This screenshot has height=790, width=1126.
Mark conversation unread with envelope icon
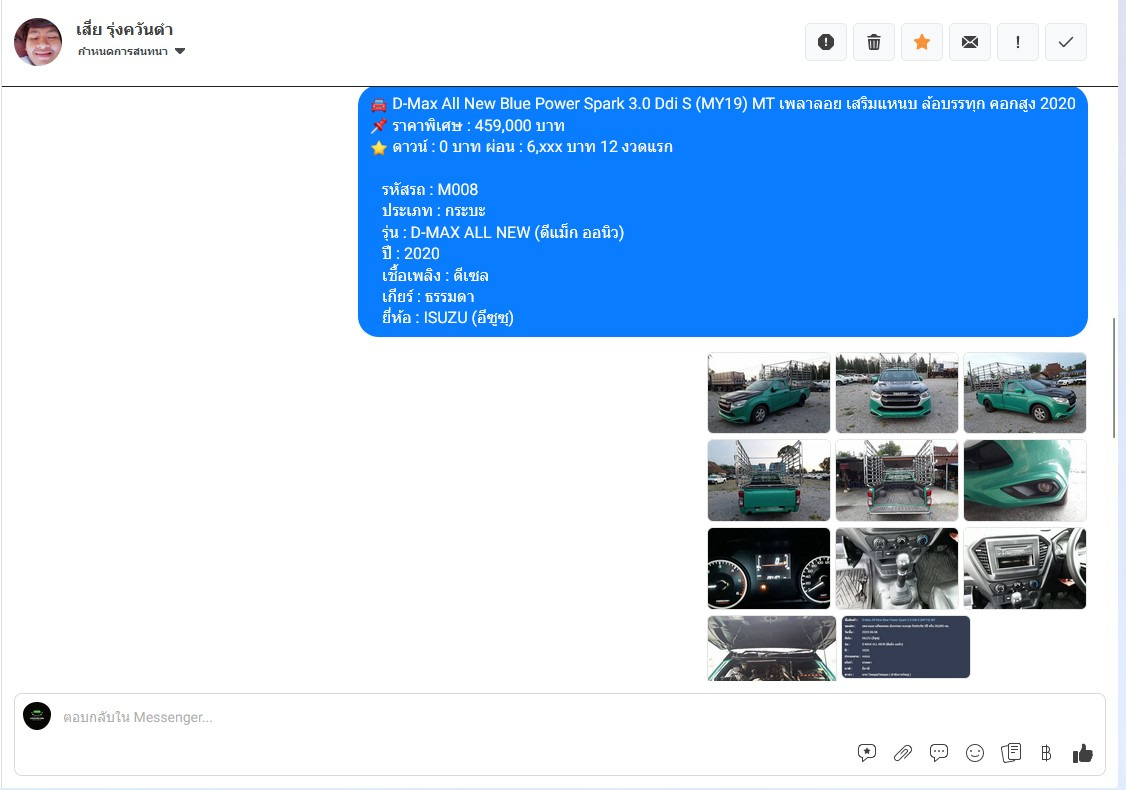click(x=970, y=42)
